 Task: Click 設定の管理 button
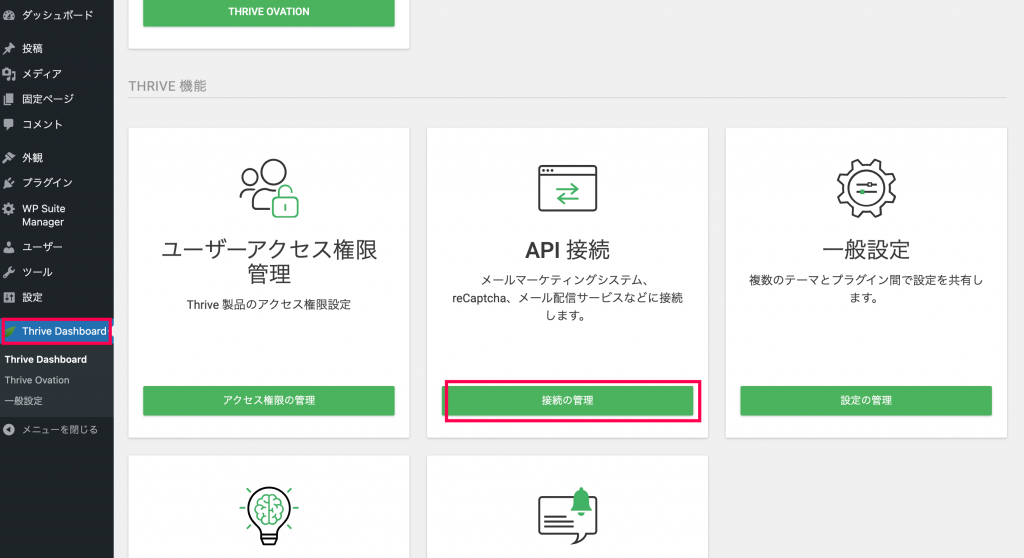click(x=866, y=401)
